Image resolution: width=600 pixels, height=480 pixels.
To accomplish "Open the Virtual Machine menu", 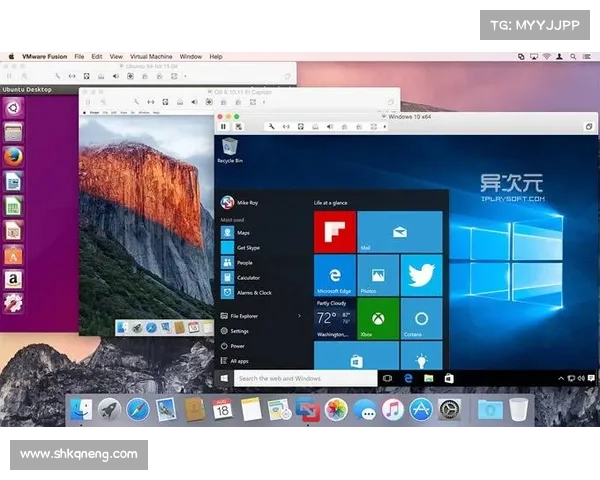I will coord(151,57).
